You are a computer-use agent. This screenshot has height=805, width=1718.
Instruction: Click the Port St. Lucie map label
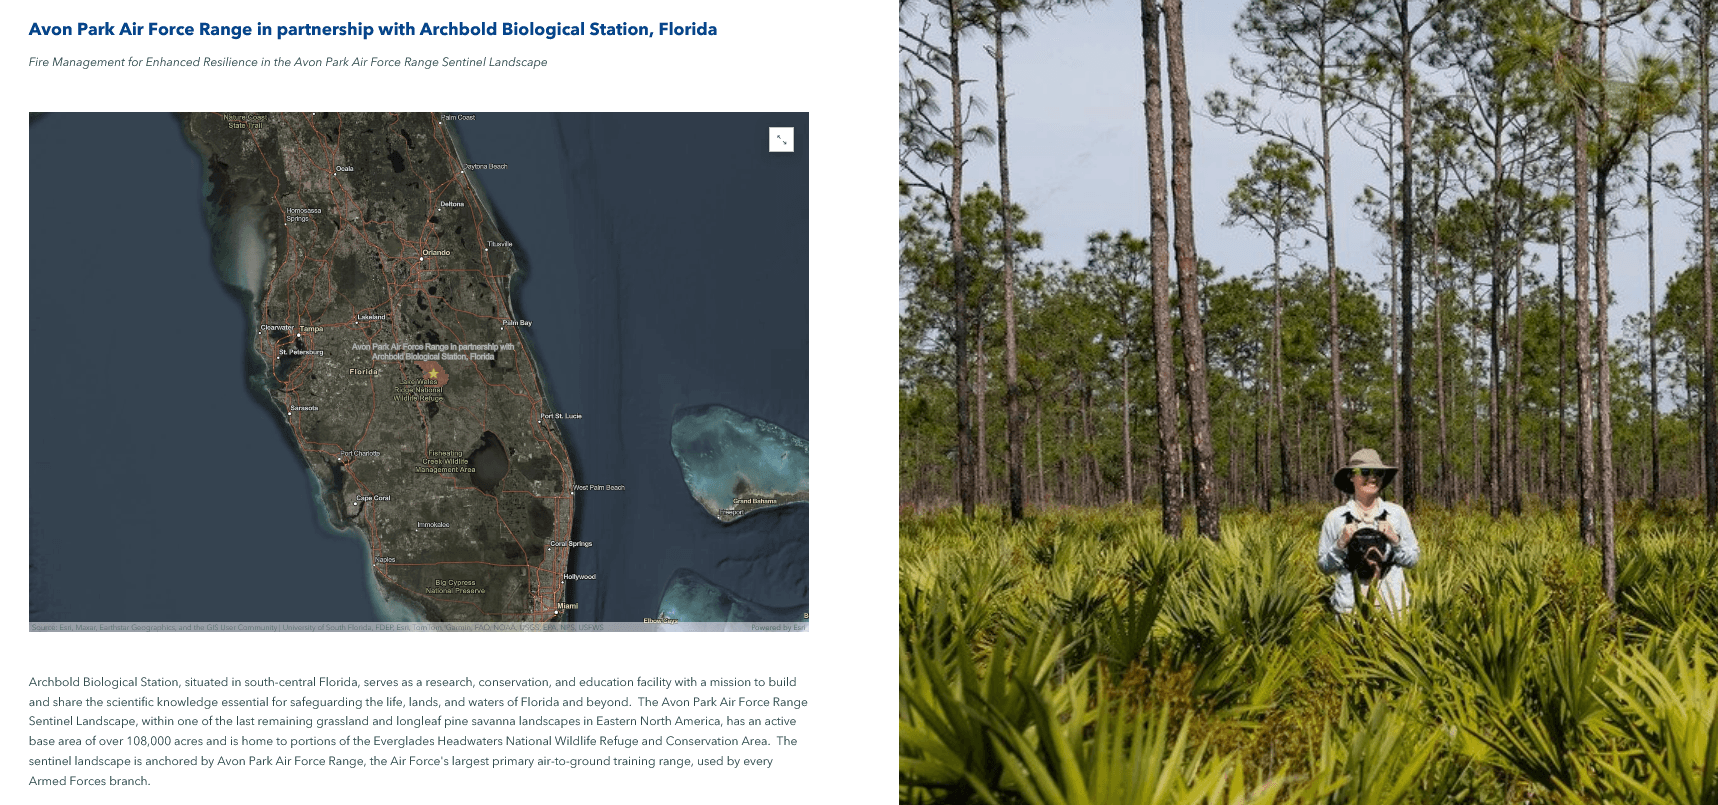[x=561, y=416]
